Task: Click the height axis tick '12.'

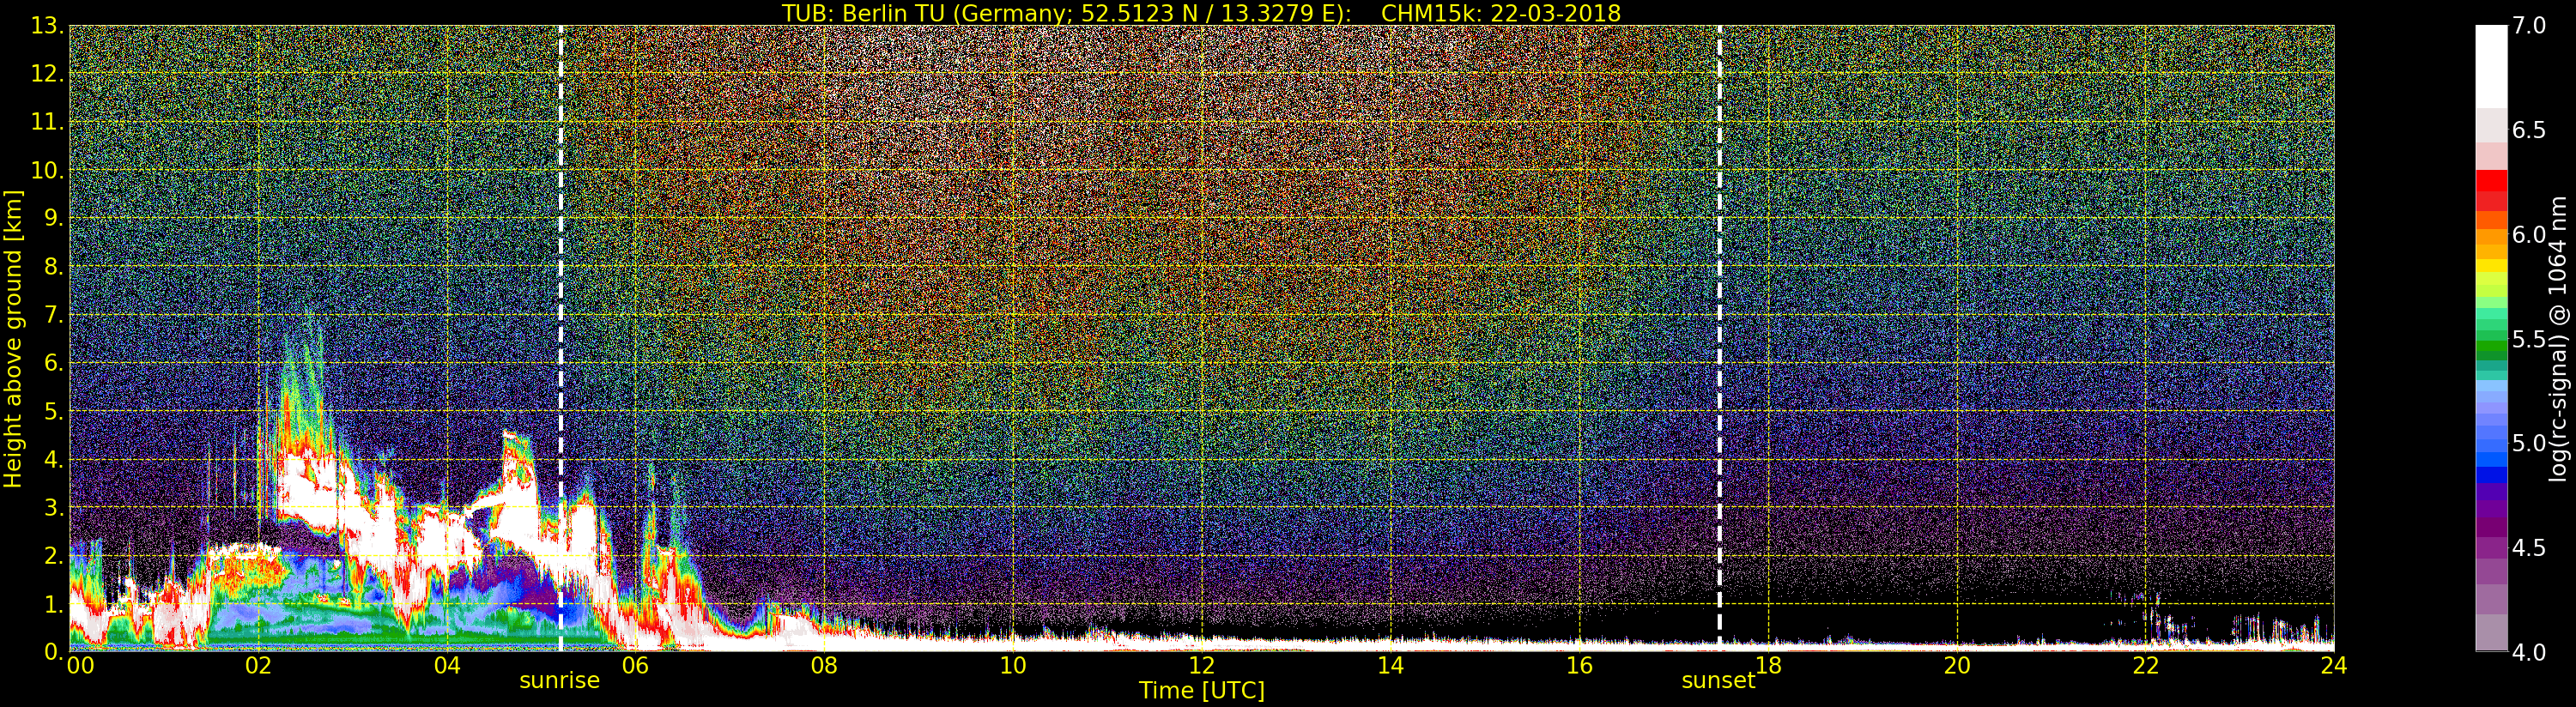Action: 47,74
